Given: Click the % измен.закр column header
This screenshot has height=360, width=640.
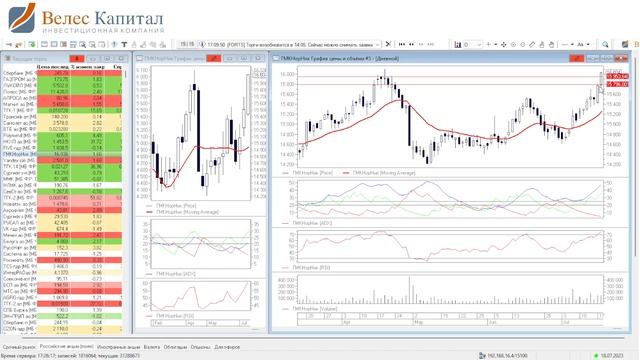Looking at the screenshot, I should [87, 67].
